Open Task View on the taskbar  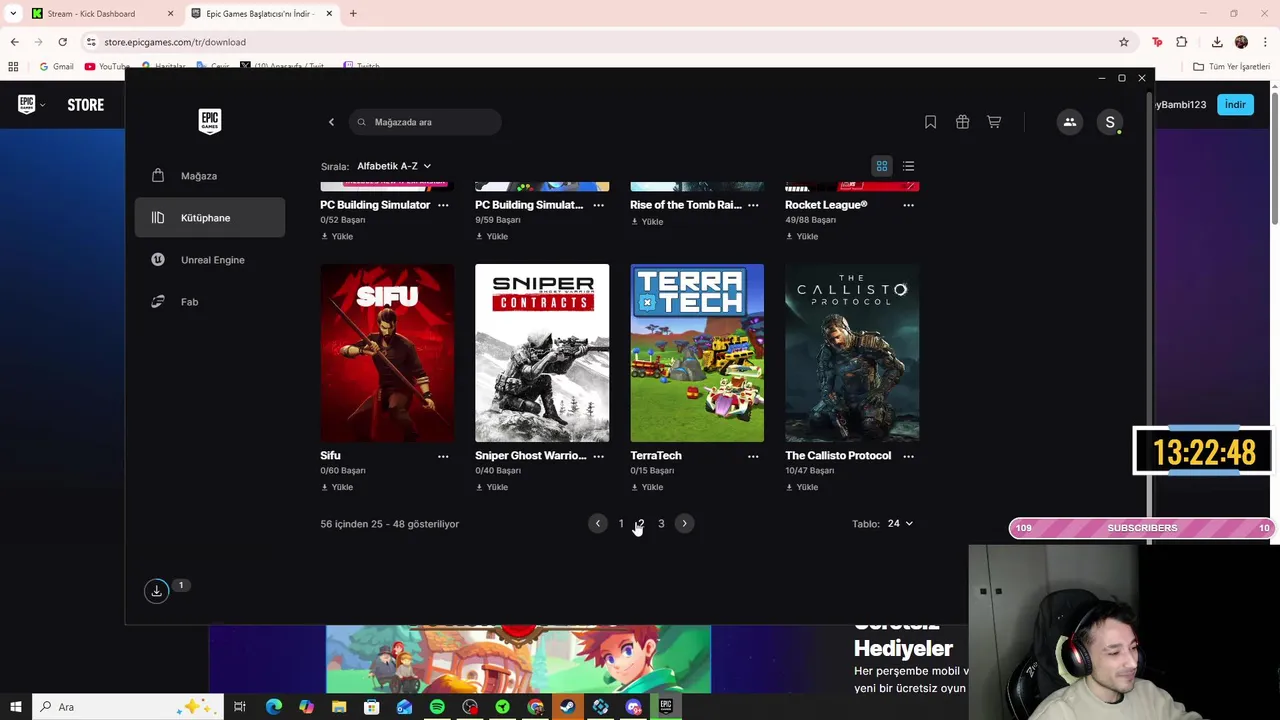coord(240,707)
